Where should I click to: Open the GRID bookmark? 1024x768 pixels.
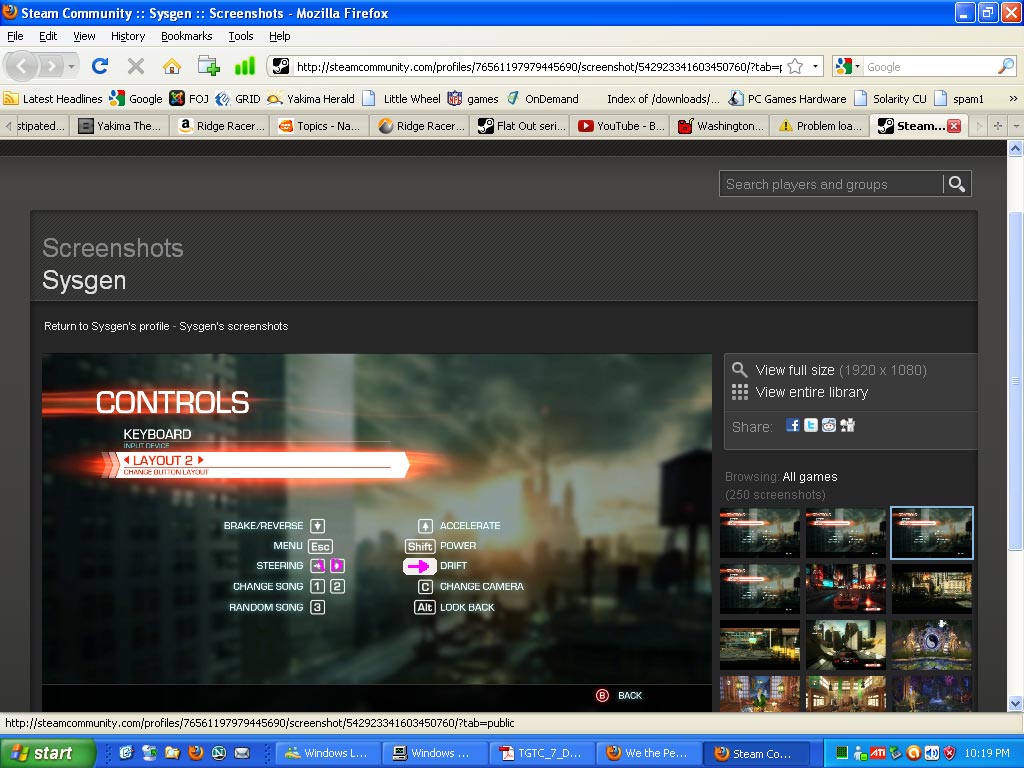238,99
